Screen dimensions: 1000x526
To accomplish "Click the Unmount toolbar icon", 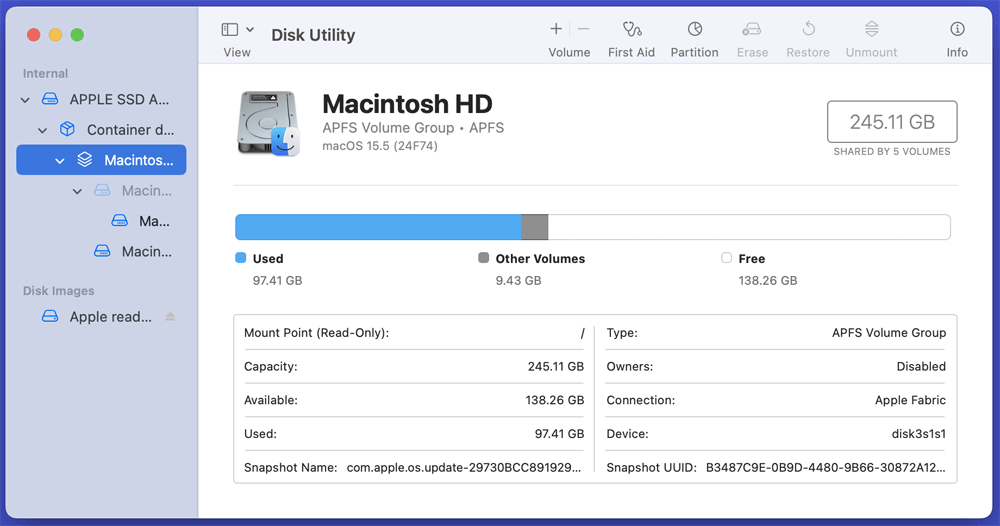I will pyautogui.click(x=871, y=30).
